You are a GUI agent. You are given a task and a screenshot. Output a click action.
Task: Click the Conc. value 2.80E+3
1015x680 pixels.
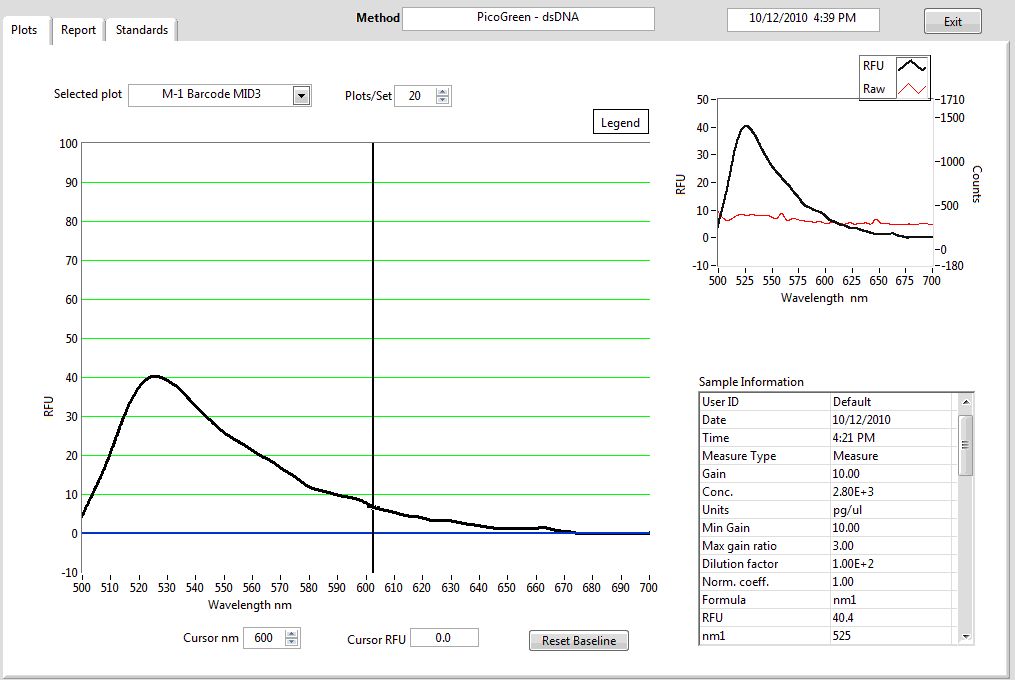(x=853, y=492)
